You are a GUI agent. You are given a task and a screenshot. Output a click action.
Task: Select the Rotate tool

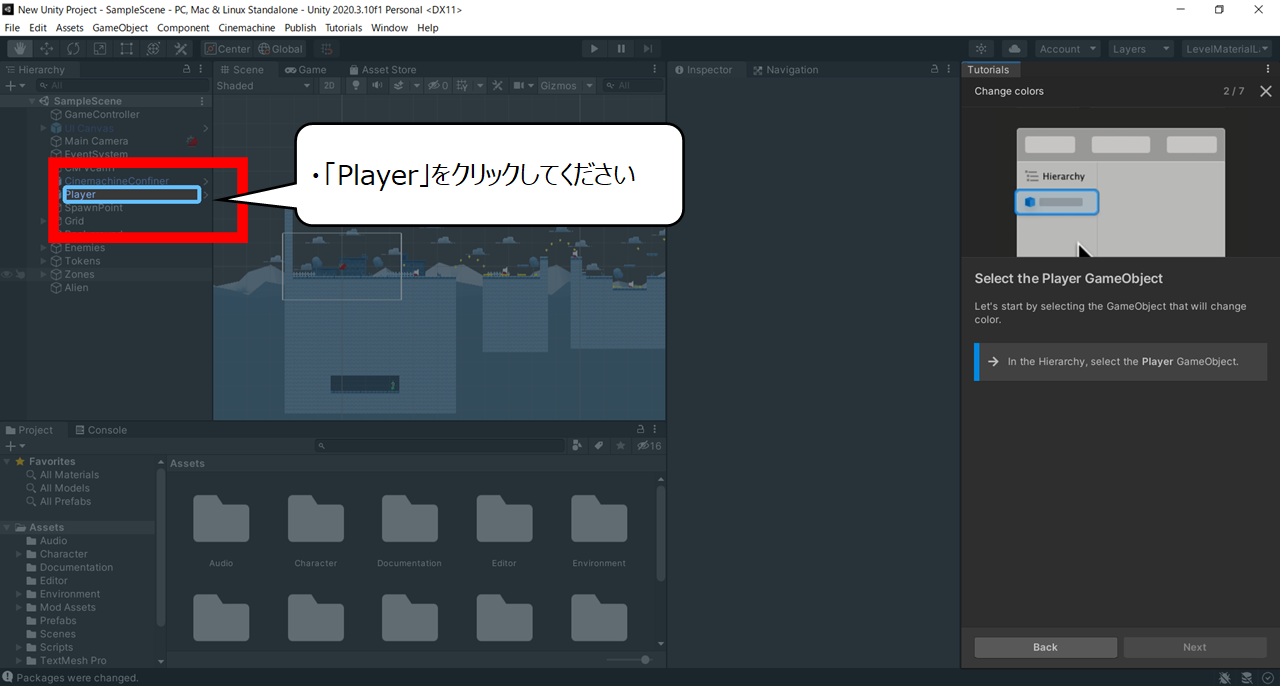[x=74, y=48]
